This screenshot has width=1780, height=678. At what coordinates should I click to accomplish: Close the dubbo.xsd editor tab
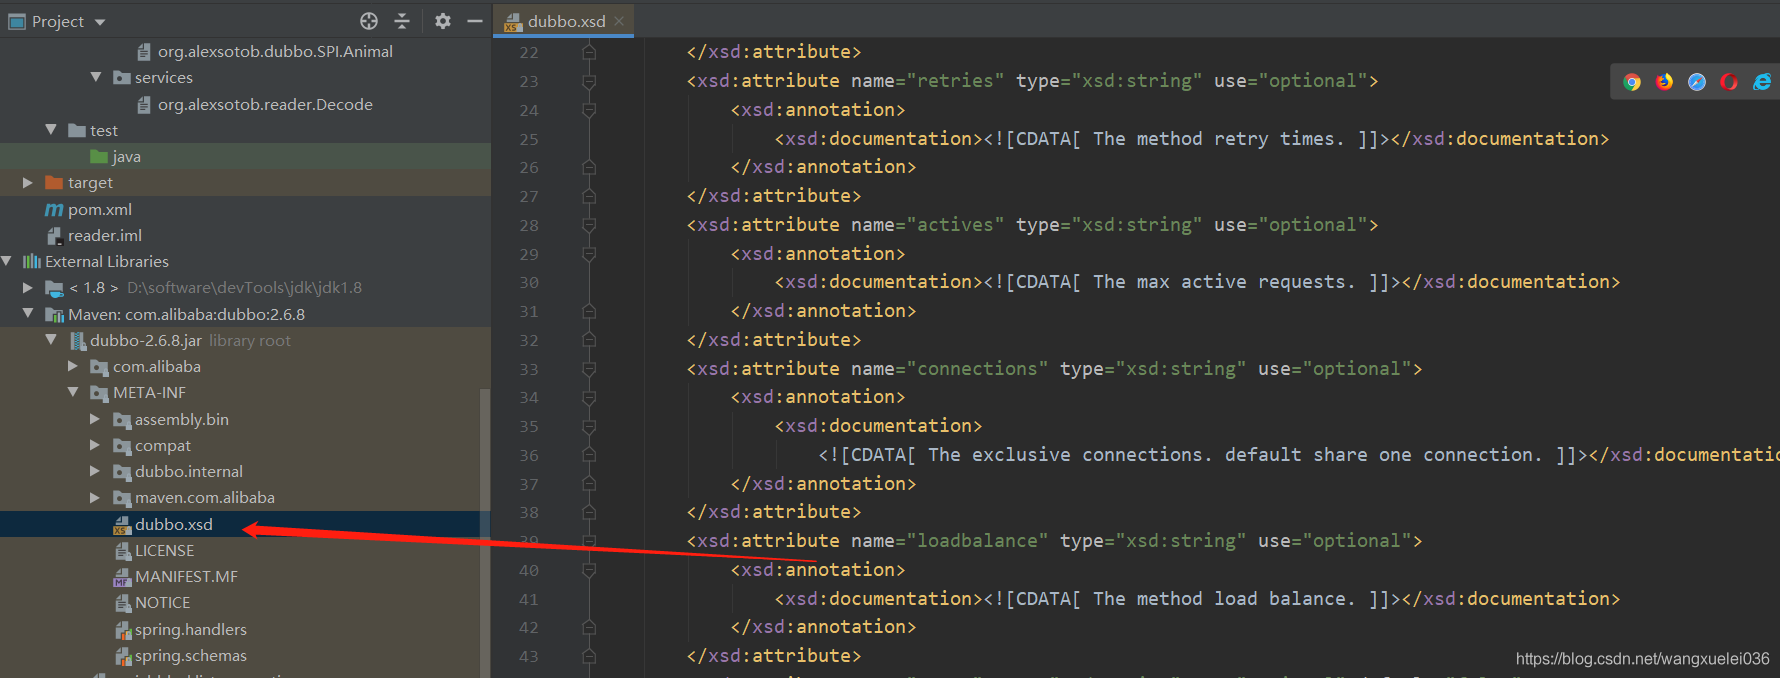pos(620,21)
